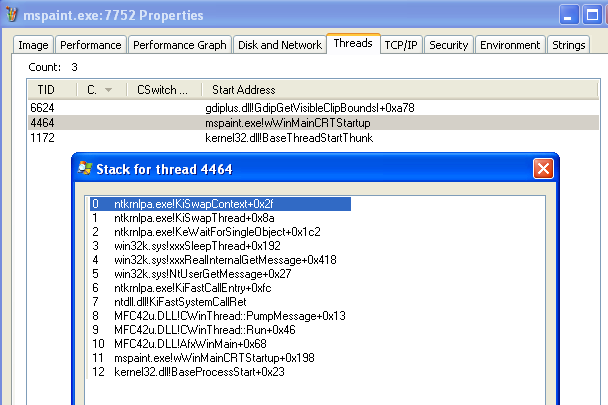608x405 pixels.
Task: Show the Environment tab
Action: click(x=510, y=45)
